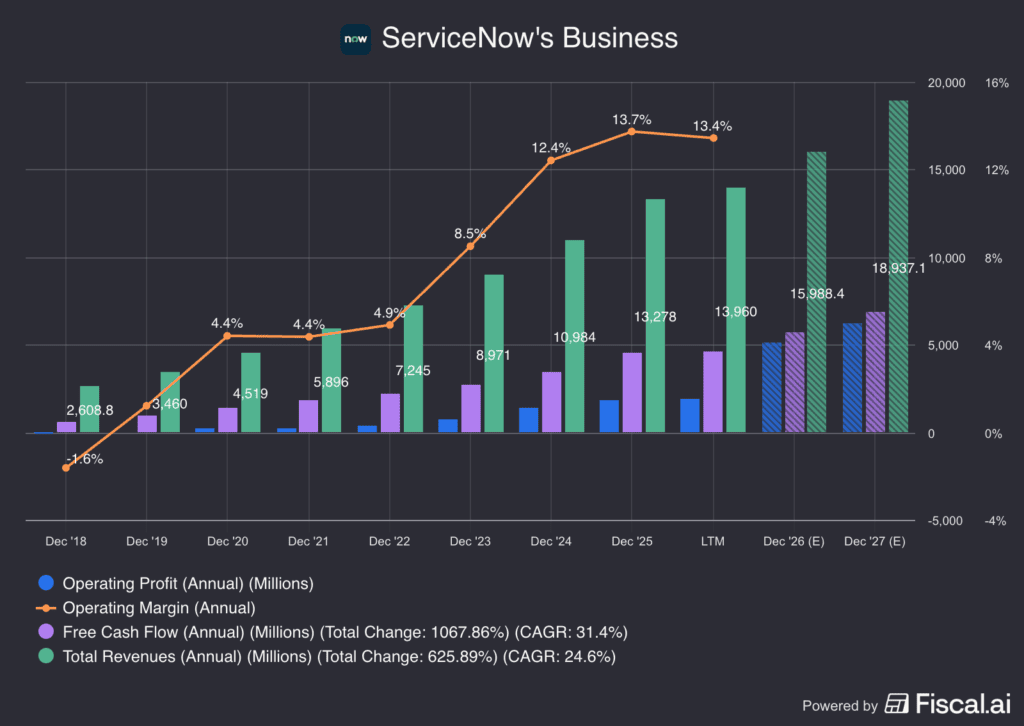Image resolution: width=1024 pixels, height=726 pixels.
Task: Click the Powered by text
Action: coord(839,705)
